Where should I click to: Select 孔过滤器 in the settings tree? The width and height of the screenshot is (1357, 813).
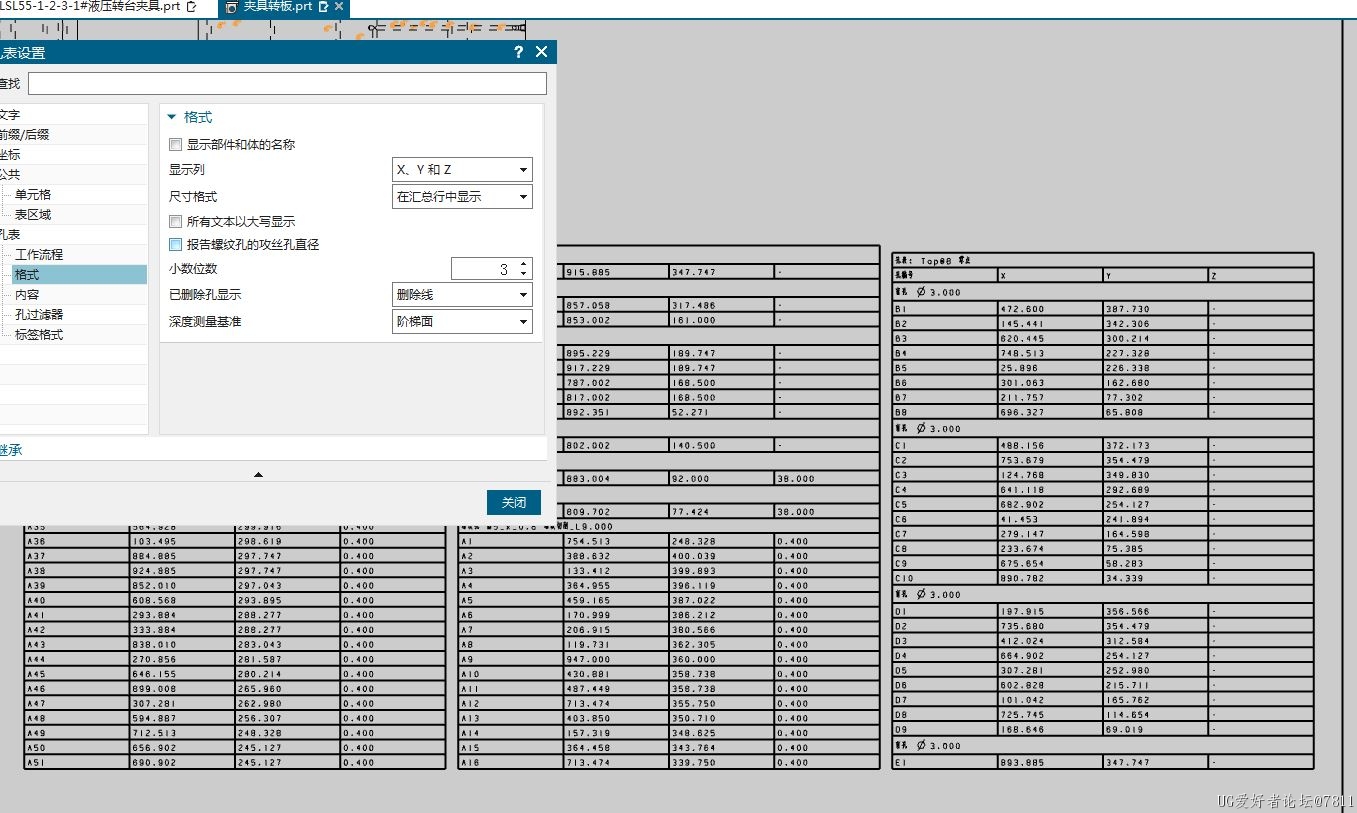[39, 315]
